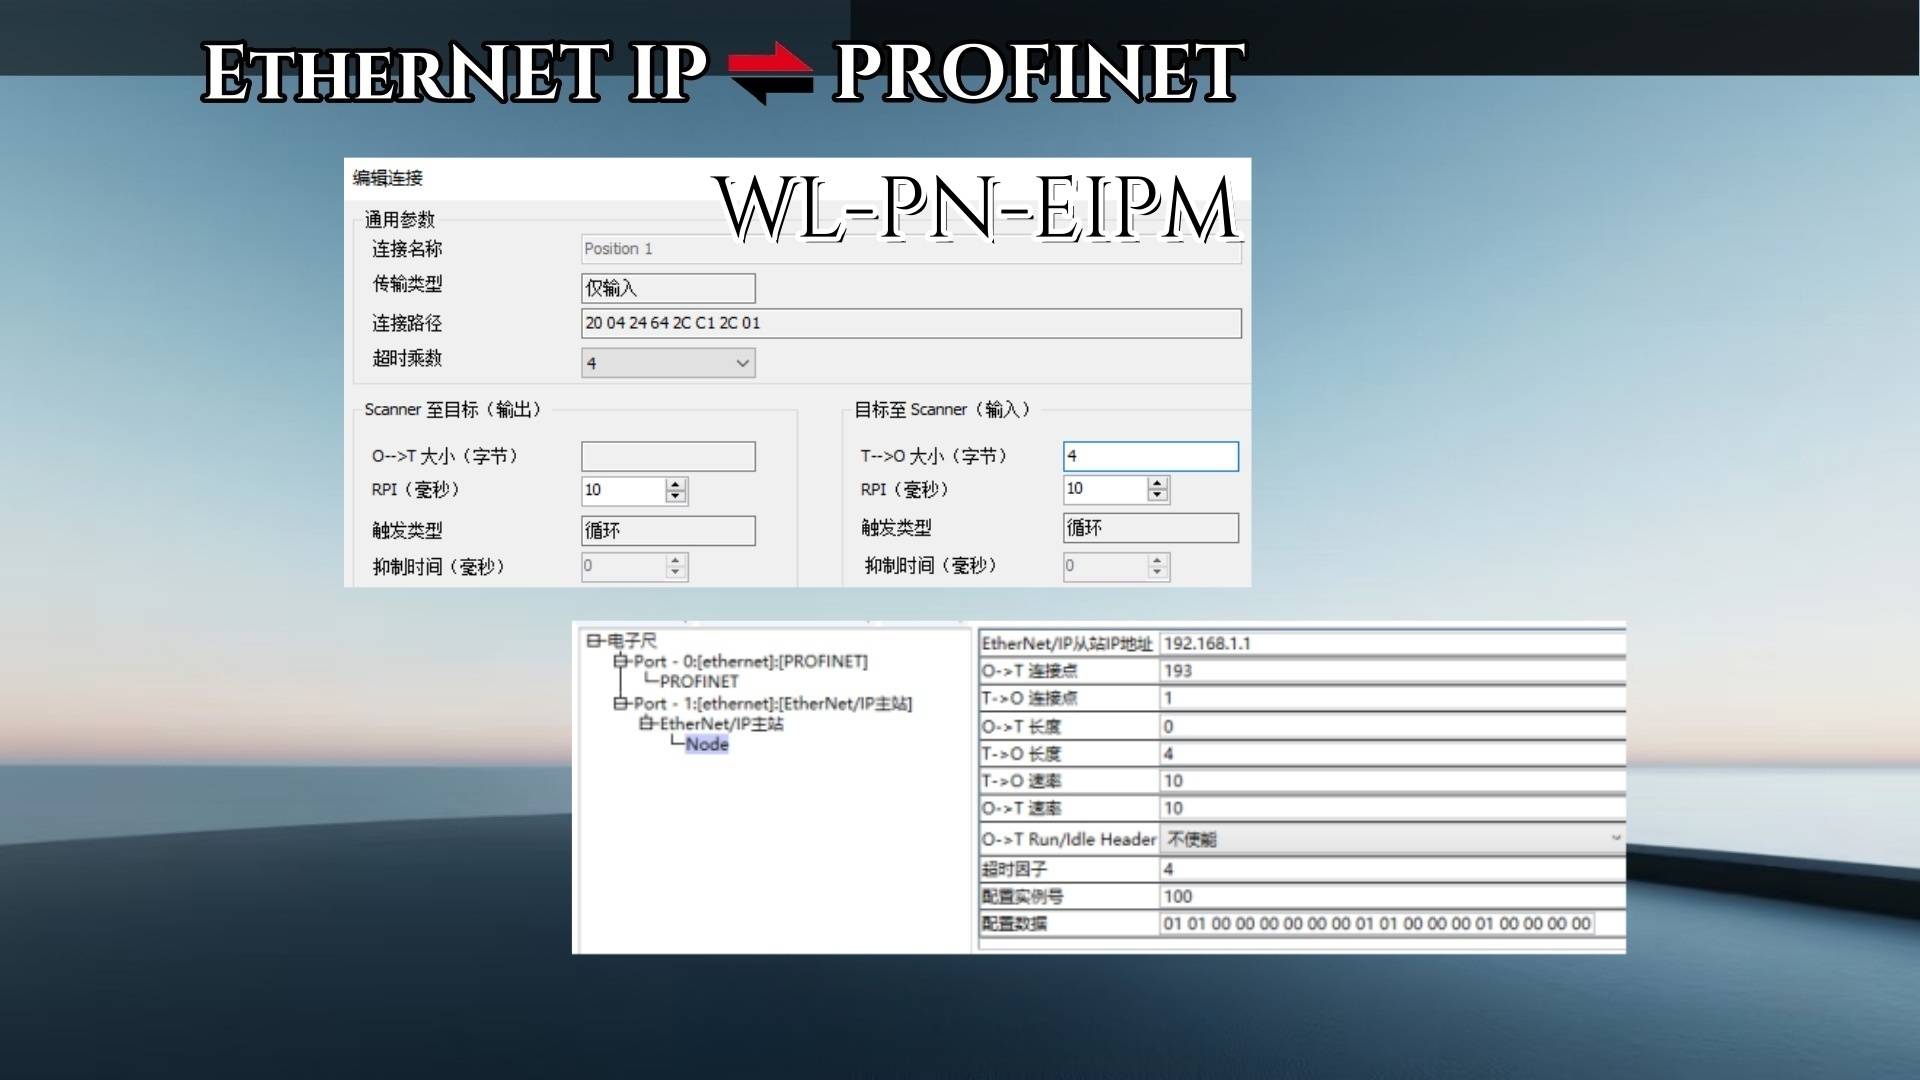Click the T-->O 大小 byte size field
The image size is (1920, 1080).
pos(1149,456)
